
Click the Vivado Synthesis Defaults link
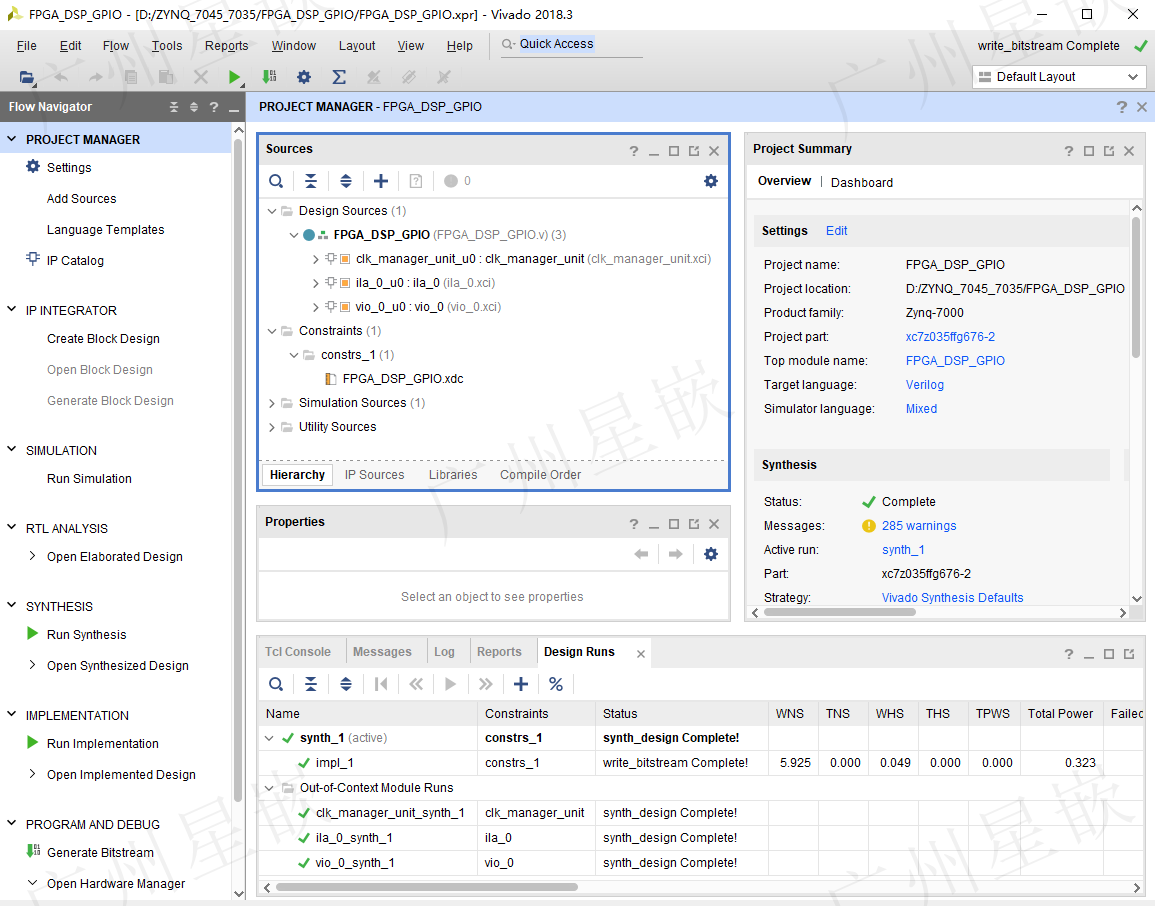tap(952, 597)
